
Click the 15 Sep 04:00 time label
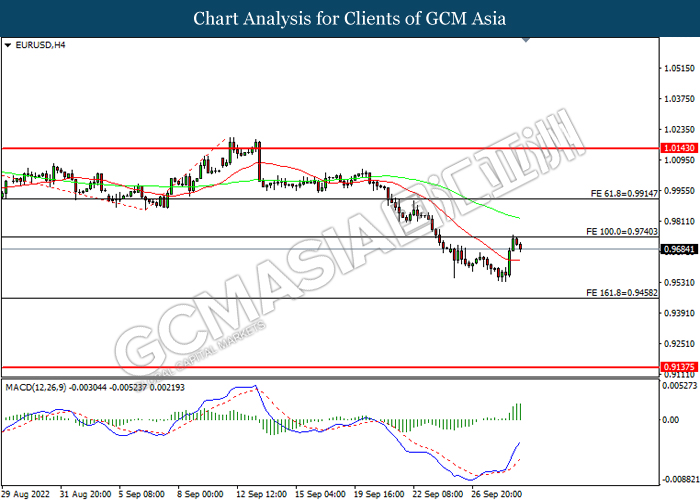pos(321,494)
